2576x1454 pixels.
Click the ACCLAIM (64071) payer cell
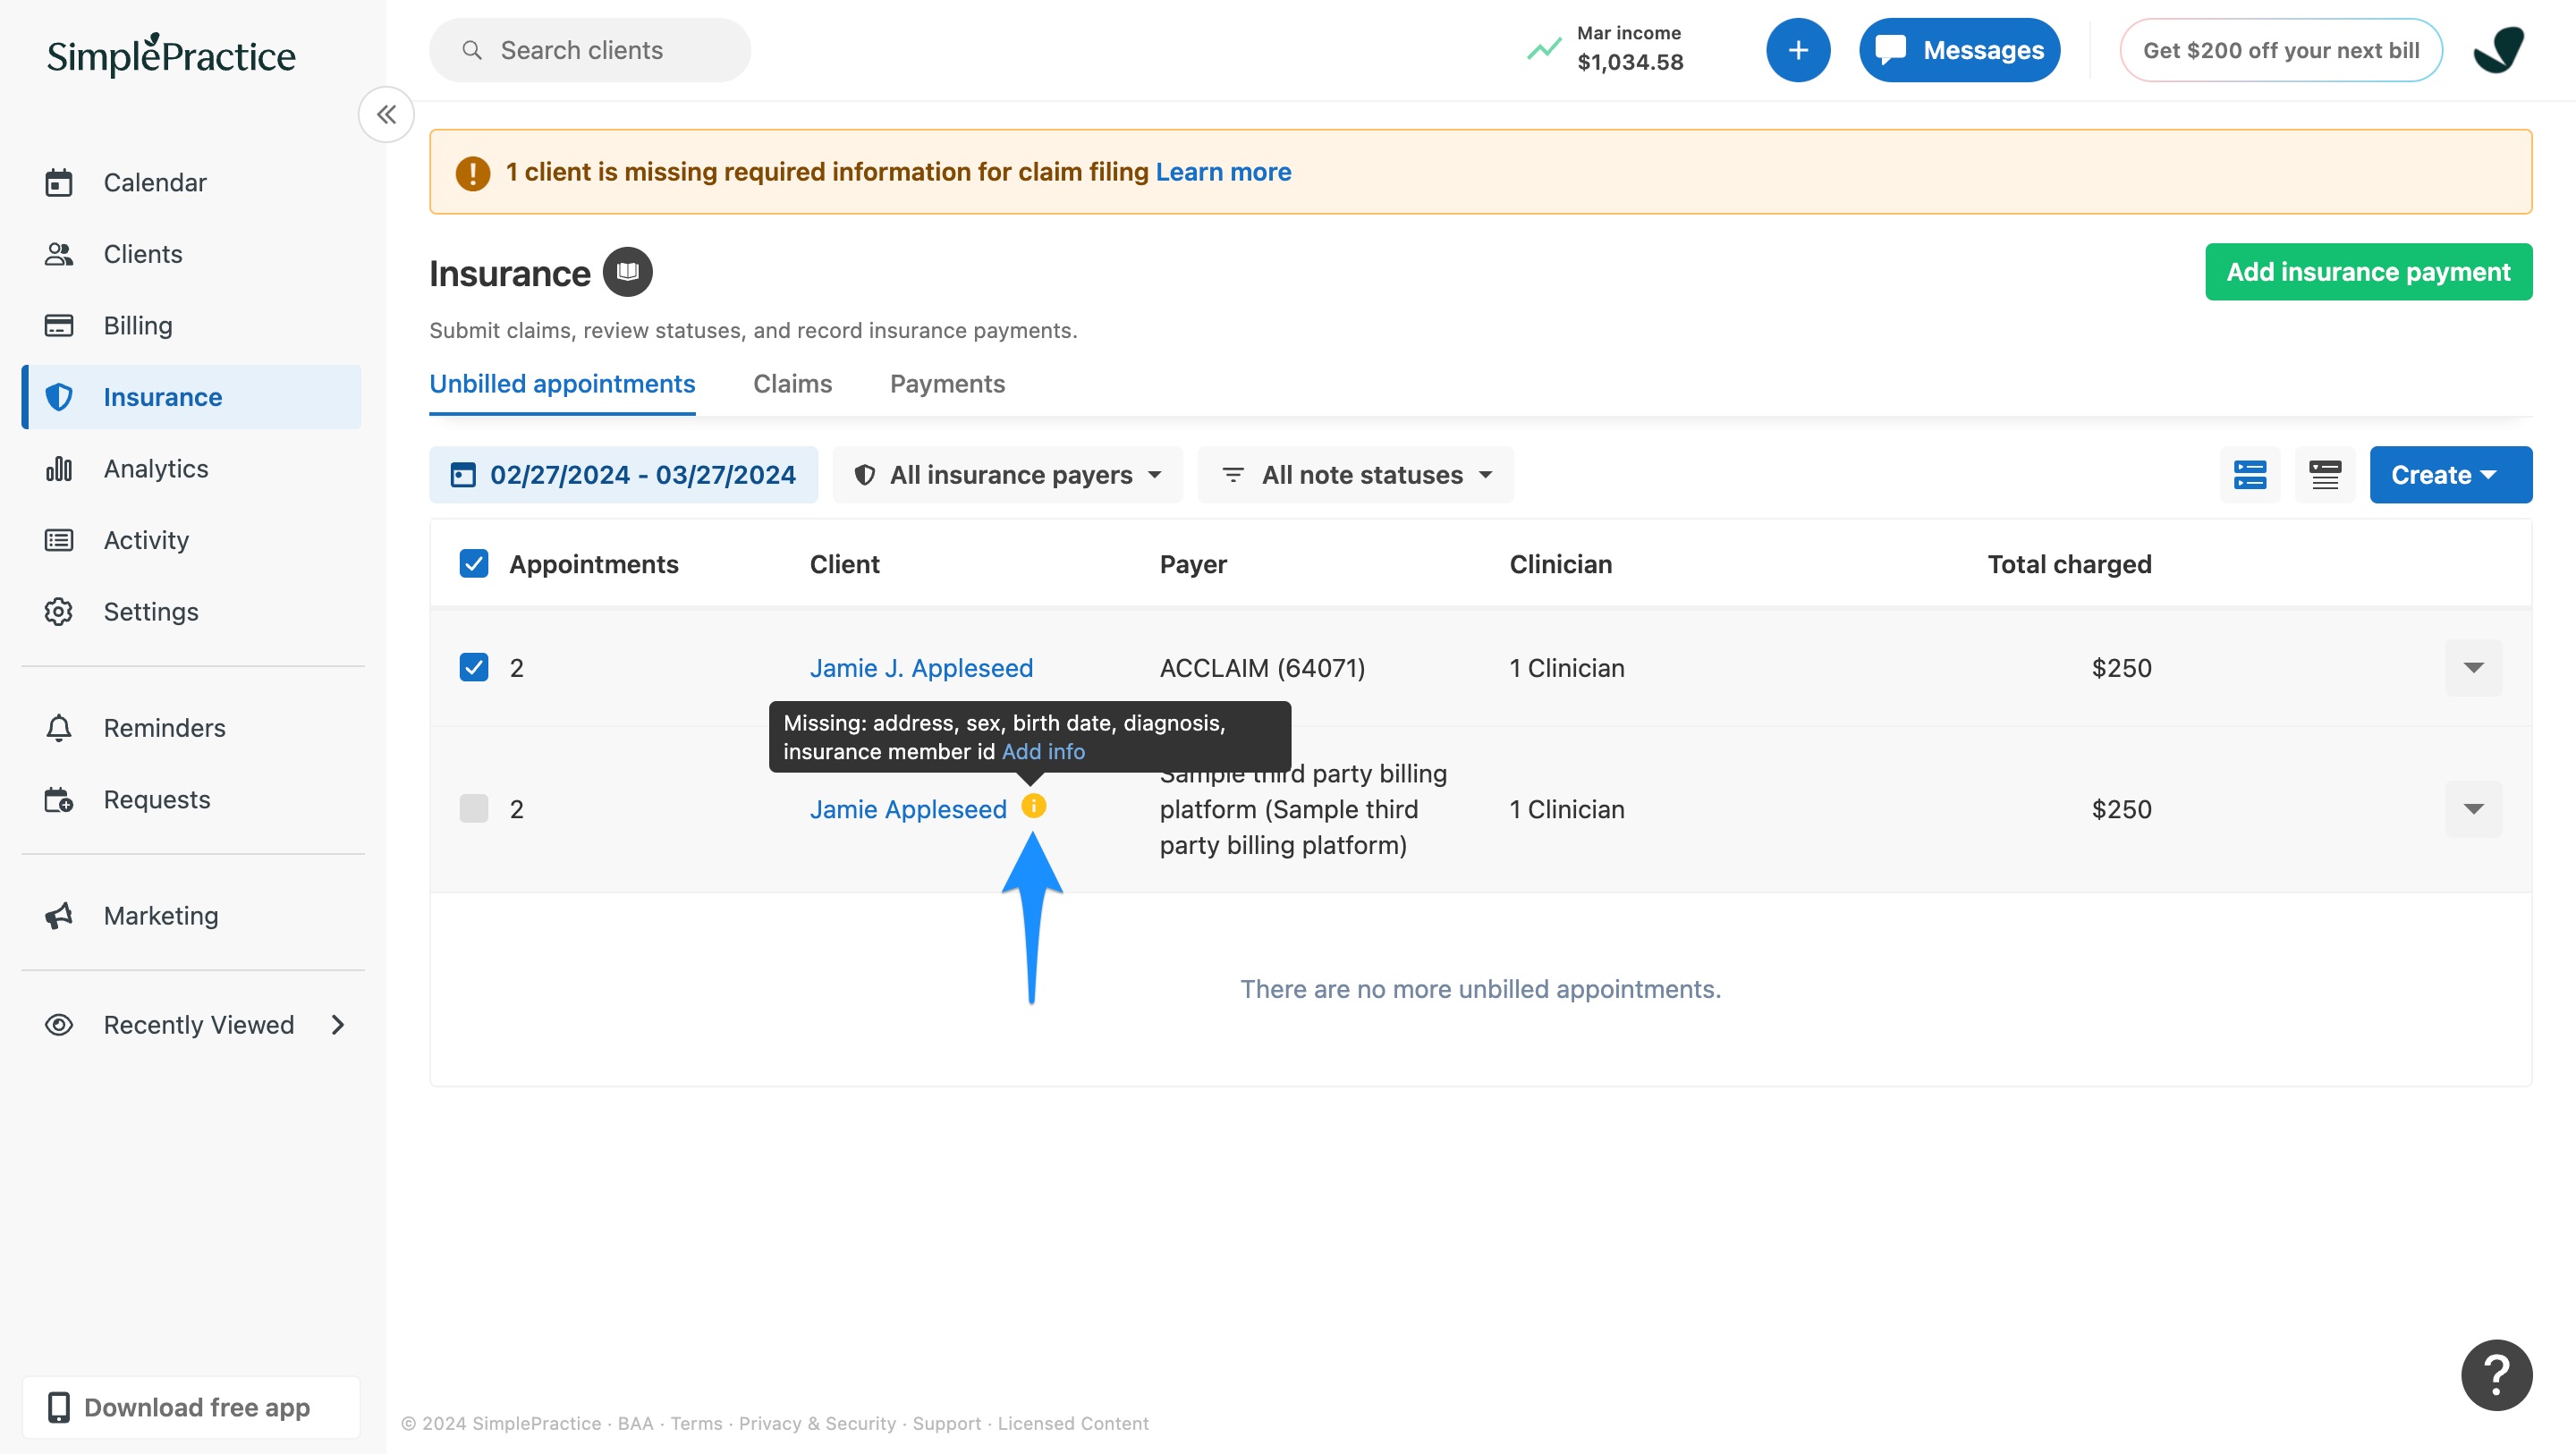point(1262,668)
